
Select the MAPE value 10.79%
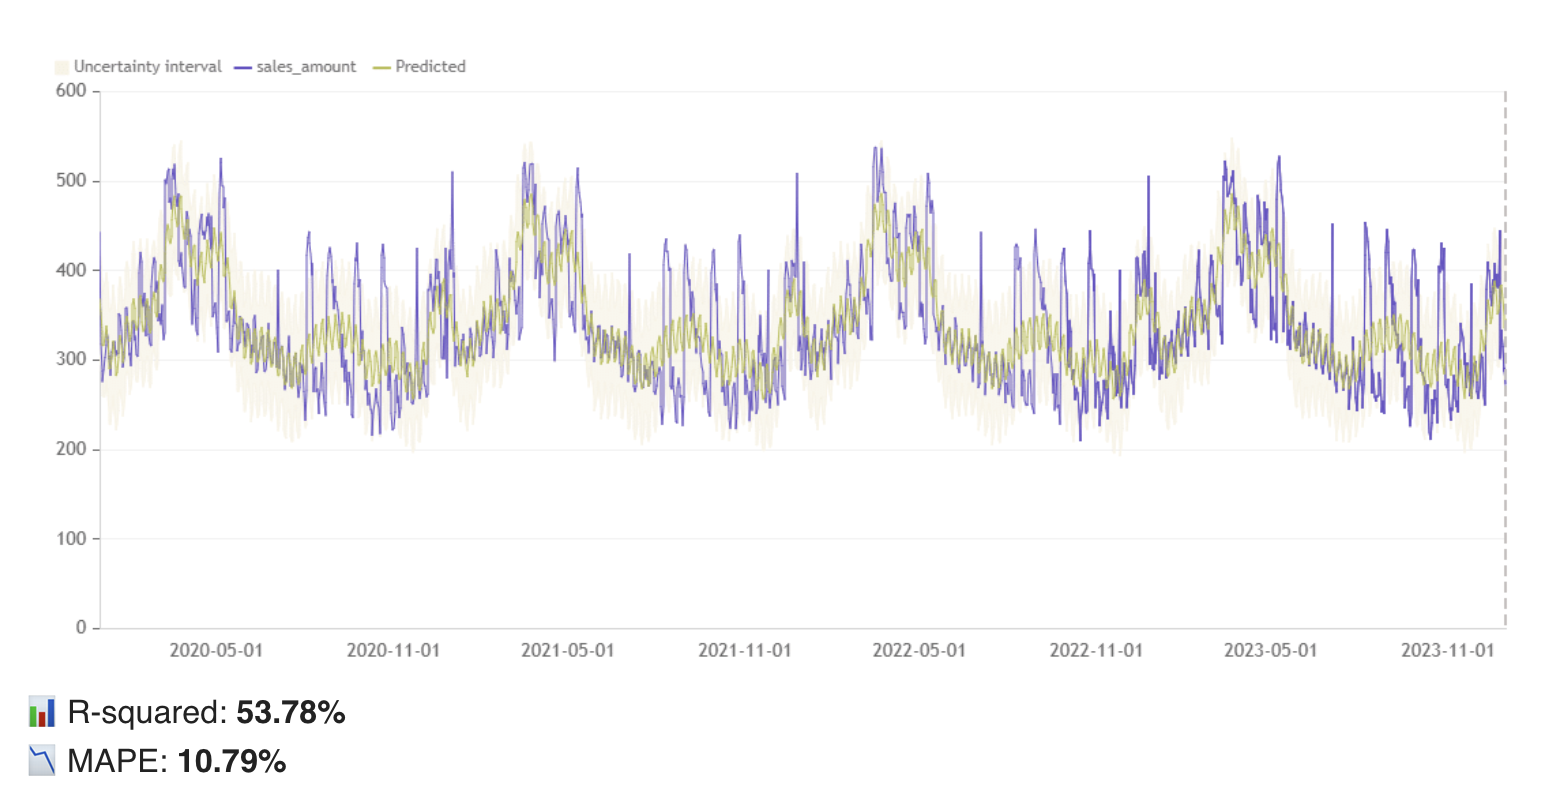[232, 762]
